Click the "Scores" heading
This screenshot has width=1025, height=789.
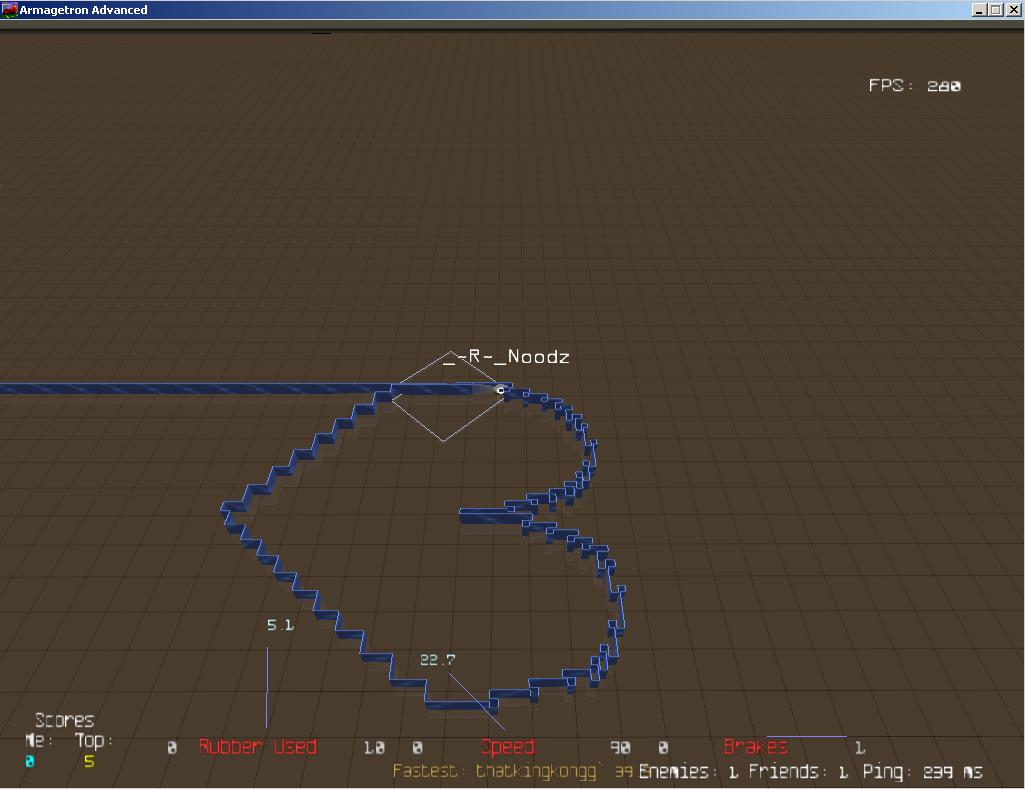pyautogui.click(x=64, y=720)
